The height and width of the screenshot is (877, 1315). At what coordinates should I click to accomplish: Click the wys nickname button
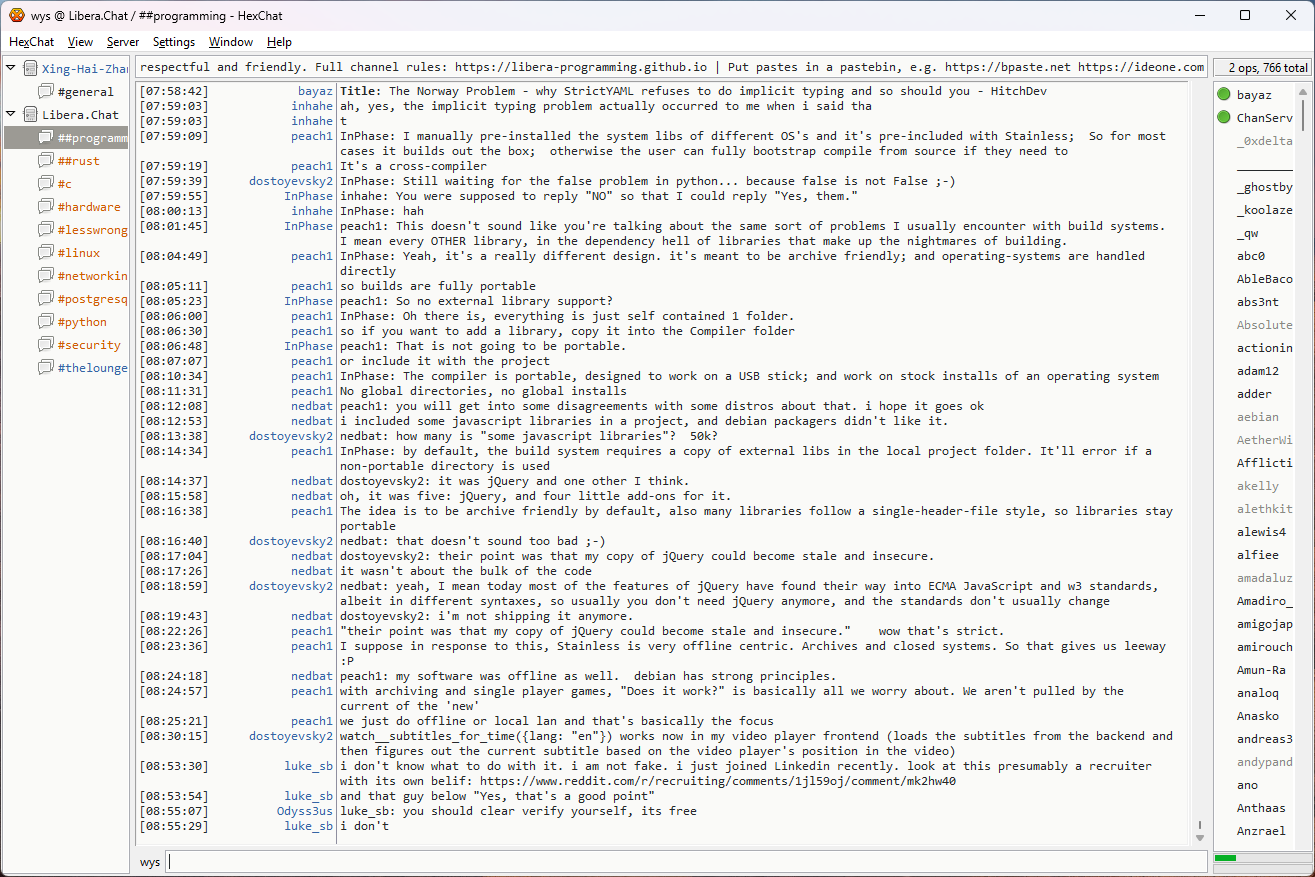[150, 862]
